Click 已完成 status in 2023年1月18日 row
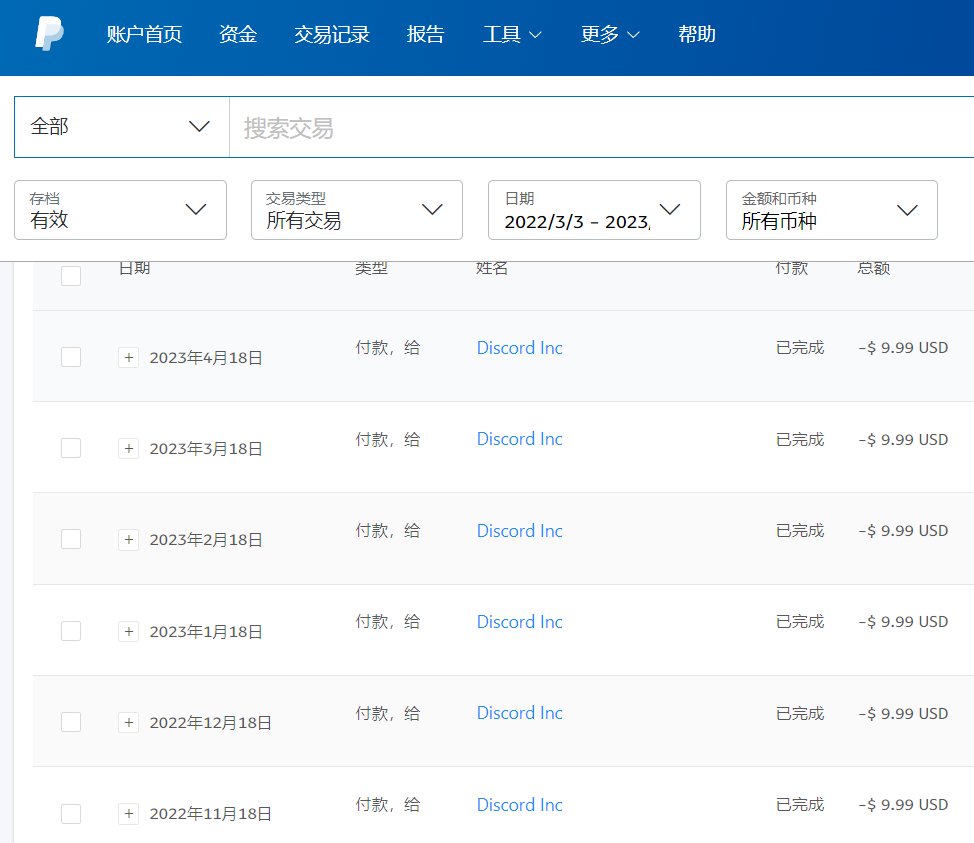The width and height of the screenshot is (974, 843). click(x=800, y=622)
